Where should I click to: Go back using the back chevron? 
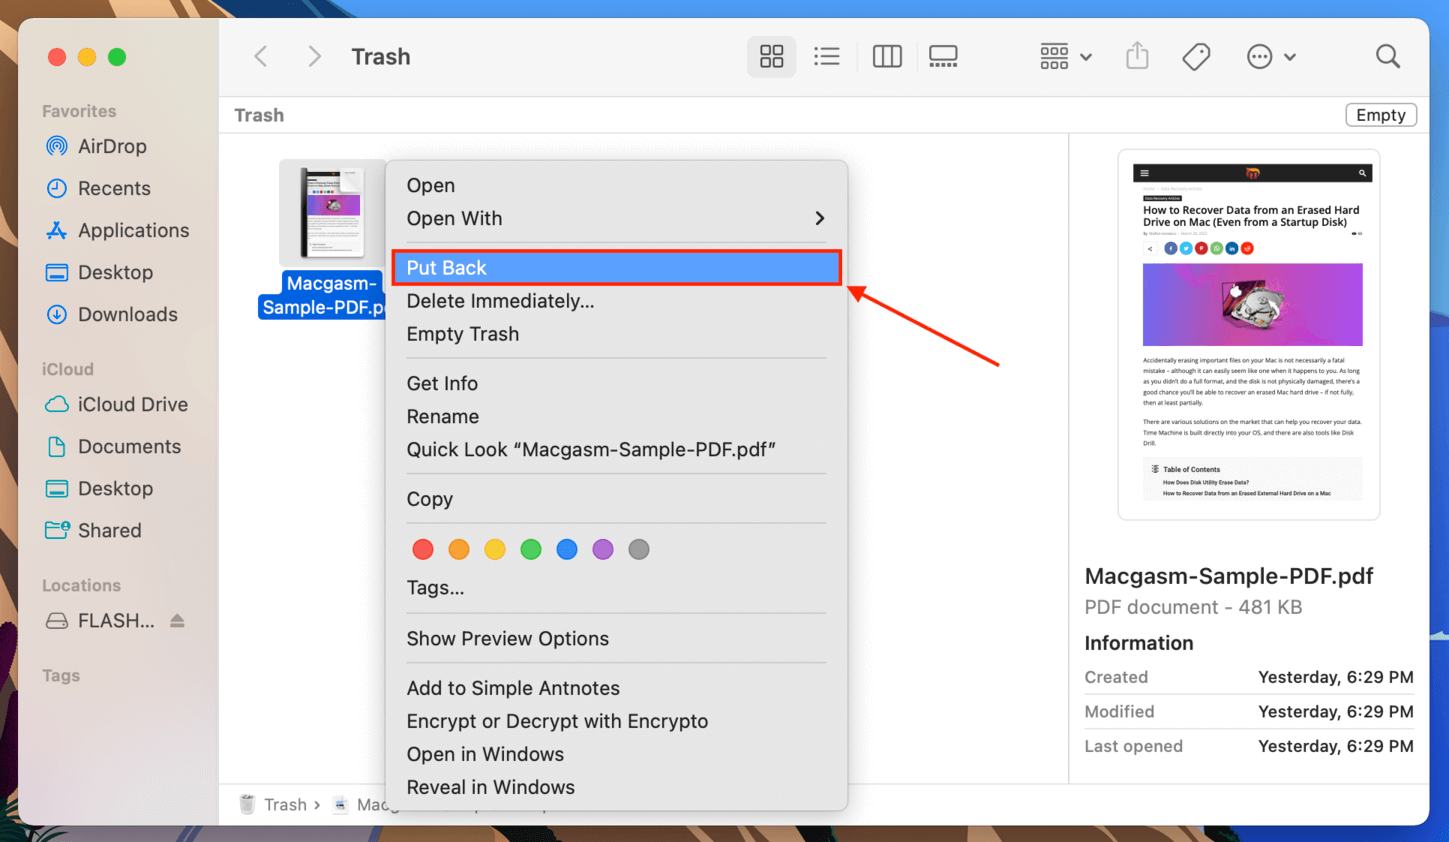[x=261, y=56]
